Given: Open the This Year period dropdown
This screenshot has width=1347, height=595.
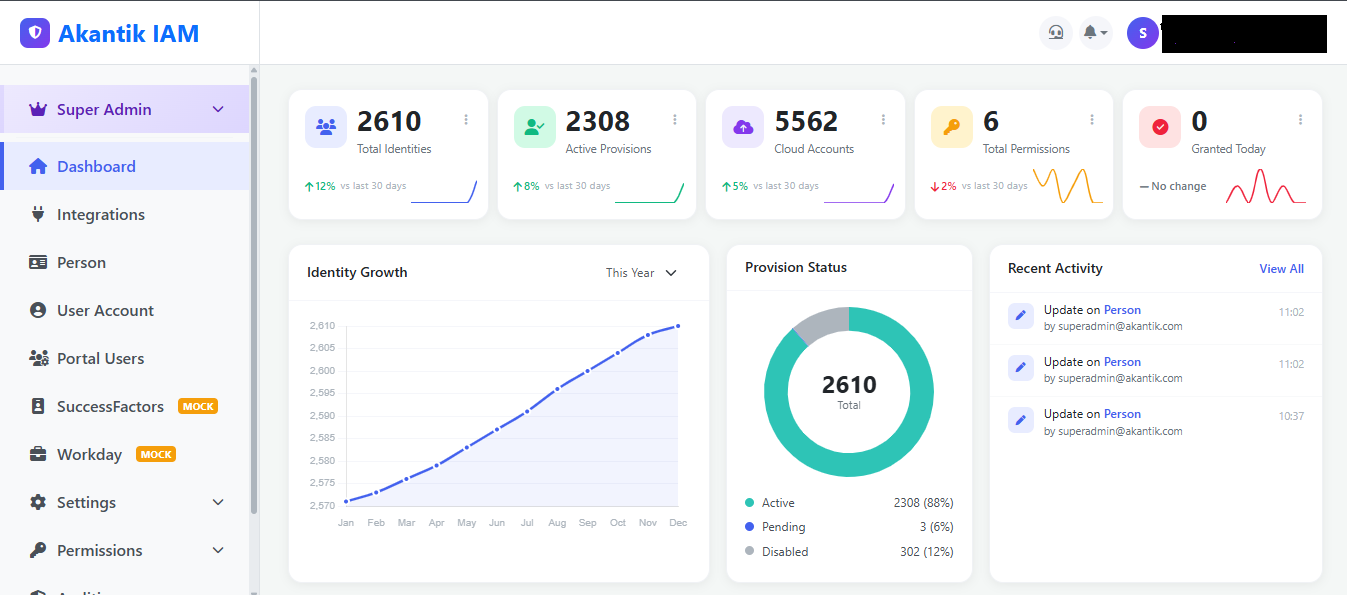Looking at the screenshot, I should [x=641, y=272].
